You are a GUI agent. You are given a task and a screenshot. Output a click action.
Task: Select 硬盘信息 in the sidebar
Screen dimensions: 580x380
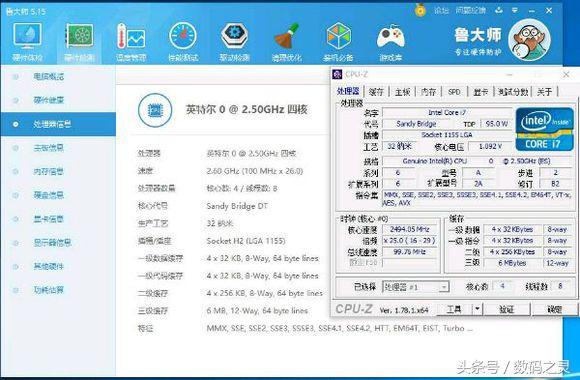[x=48, y=195]
